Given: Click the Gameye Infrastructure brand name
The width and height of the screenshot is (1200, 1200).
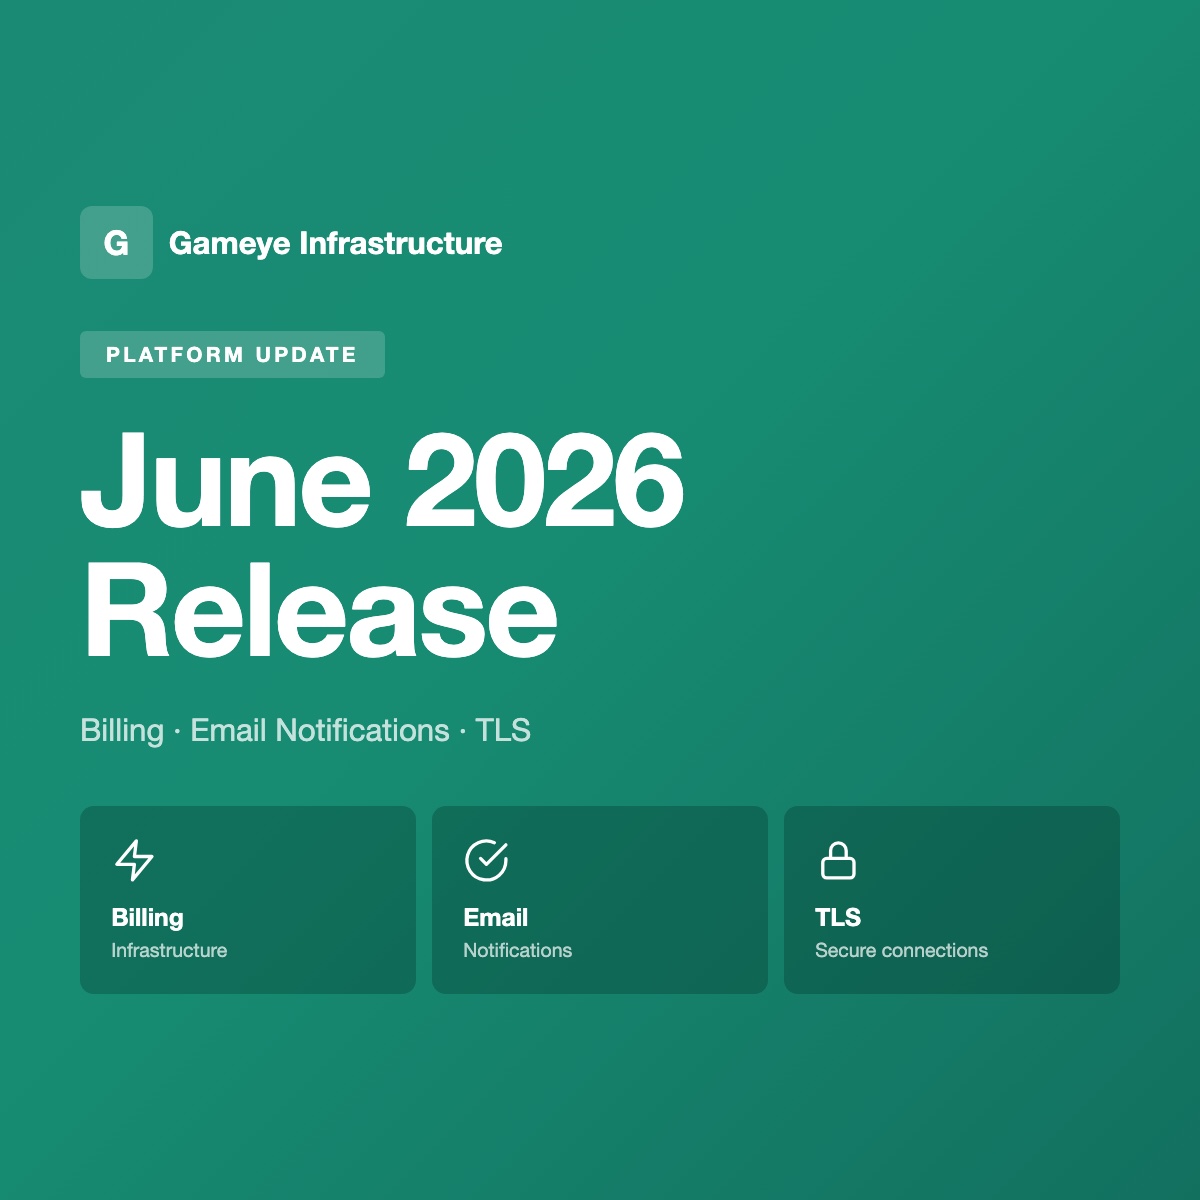Looking at the screenshot, I should click(336, 243).
